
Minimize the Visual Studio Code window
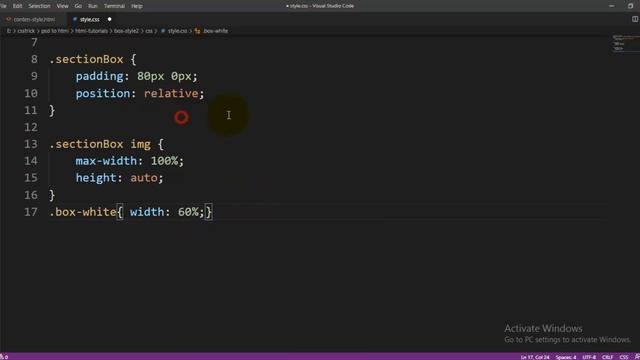click(x=611, y=6)
